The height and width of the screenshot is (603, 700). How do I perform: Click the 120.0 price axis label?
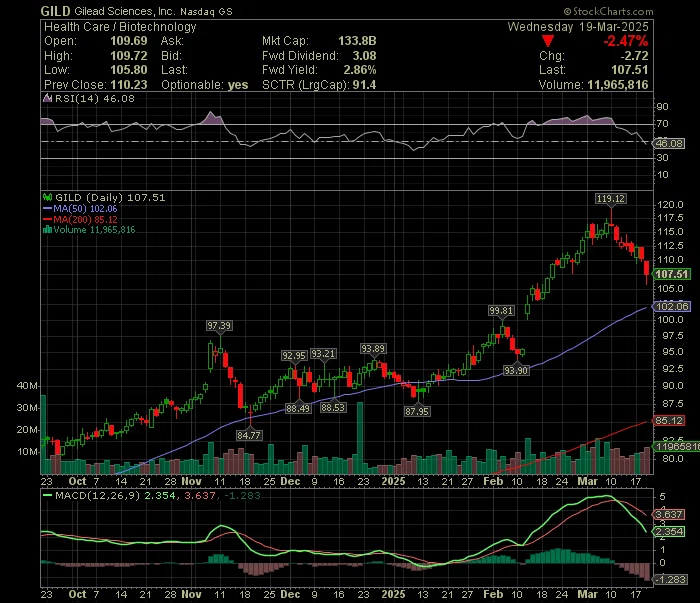[x=670, y=204]
